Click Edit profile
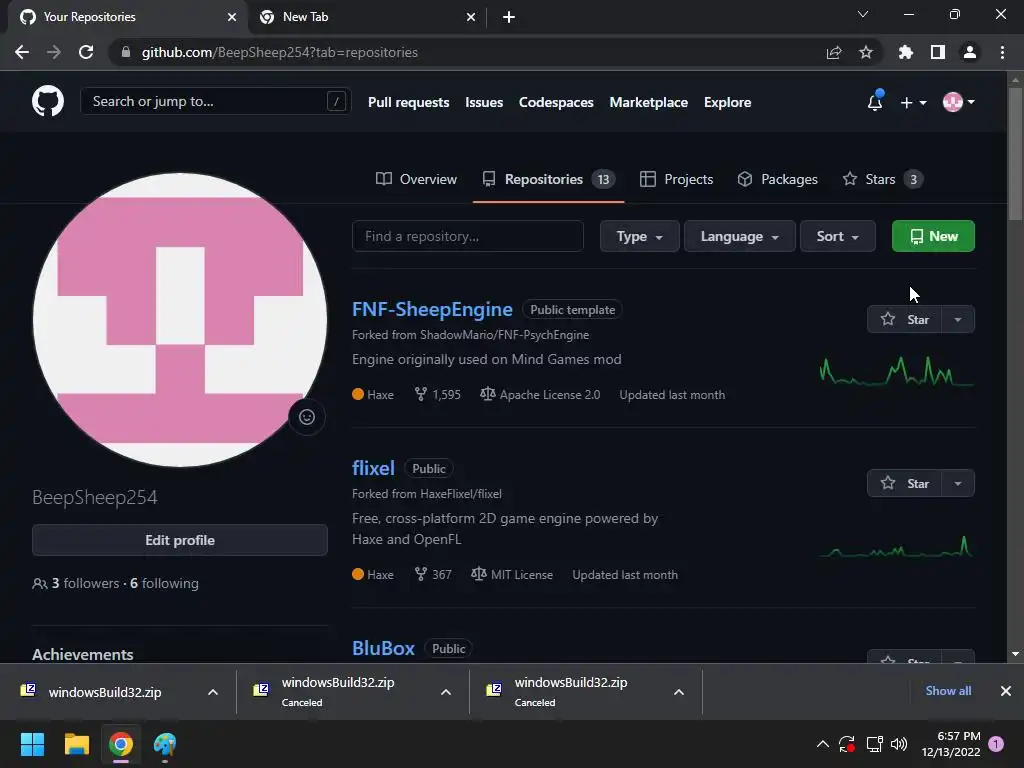Viewport: 1024px width, 768px height. click(x=180, y=540)
